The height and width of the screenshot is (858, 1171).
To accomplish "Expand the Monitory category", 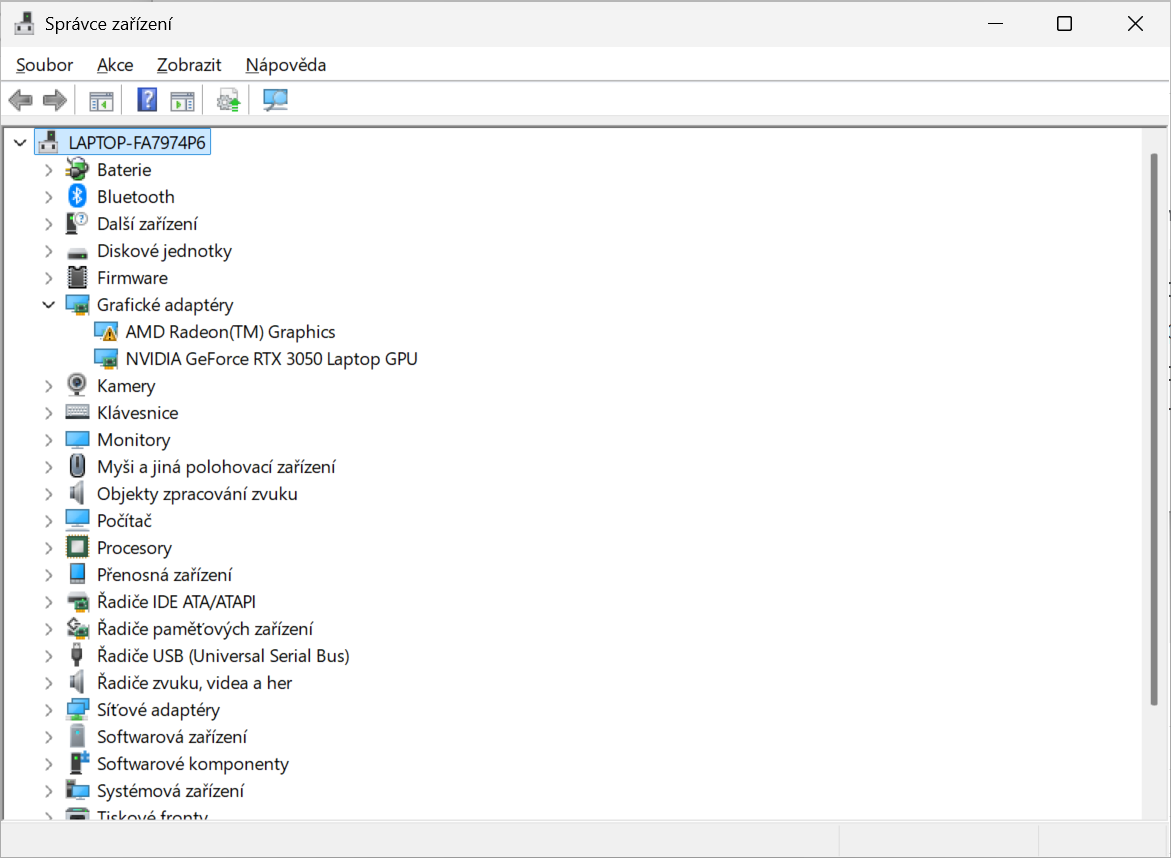I will click(49, 440).
